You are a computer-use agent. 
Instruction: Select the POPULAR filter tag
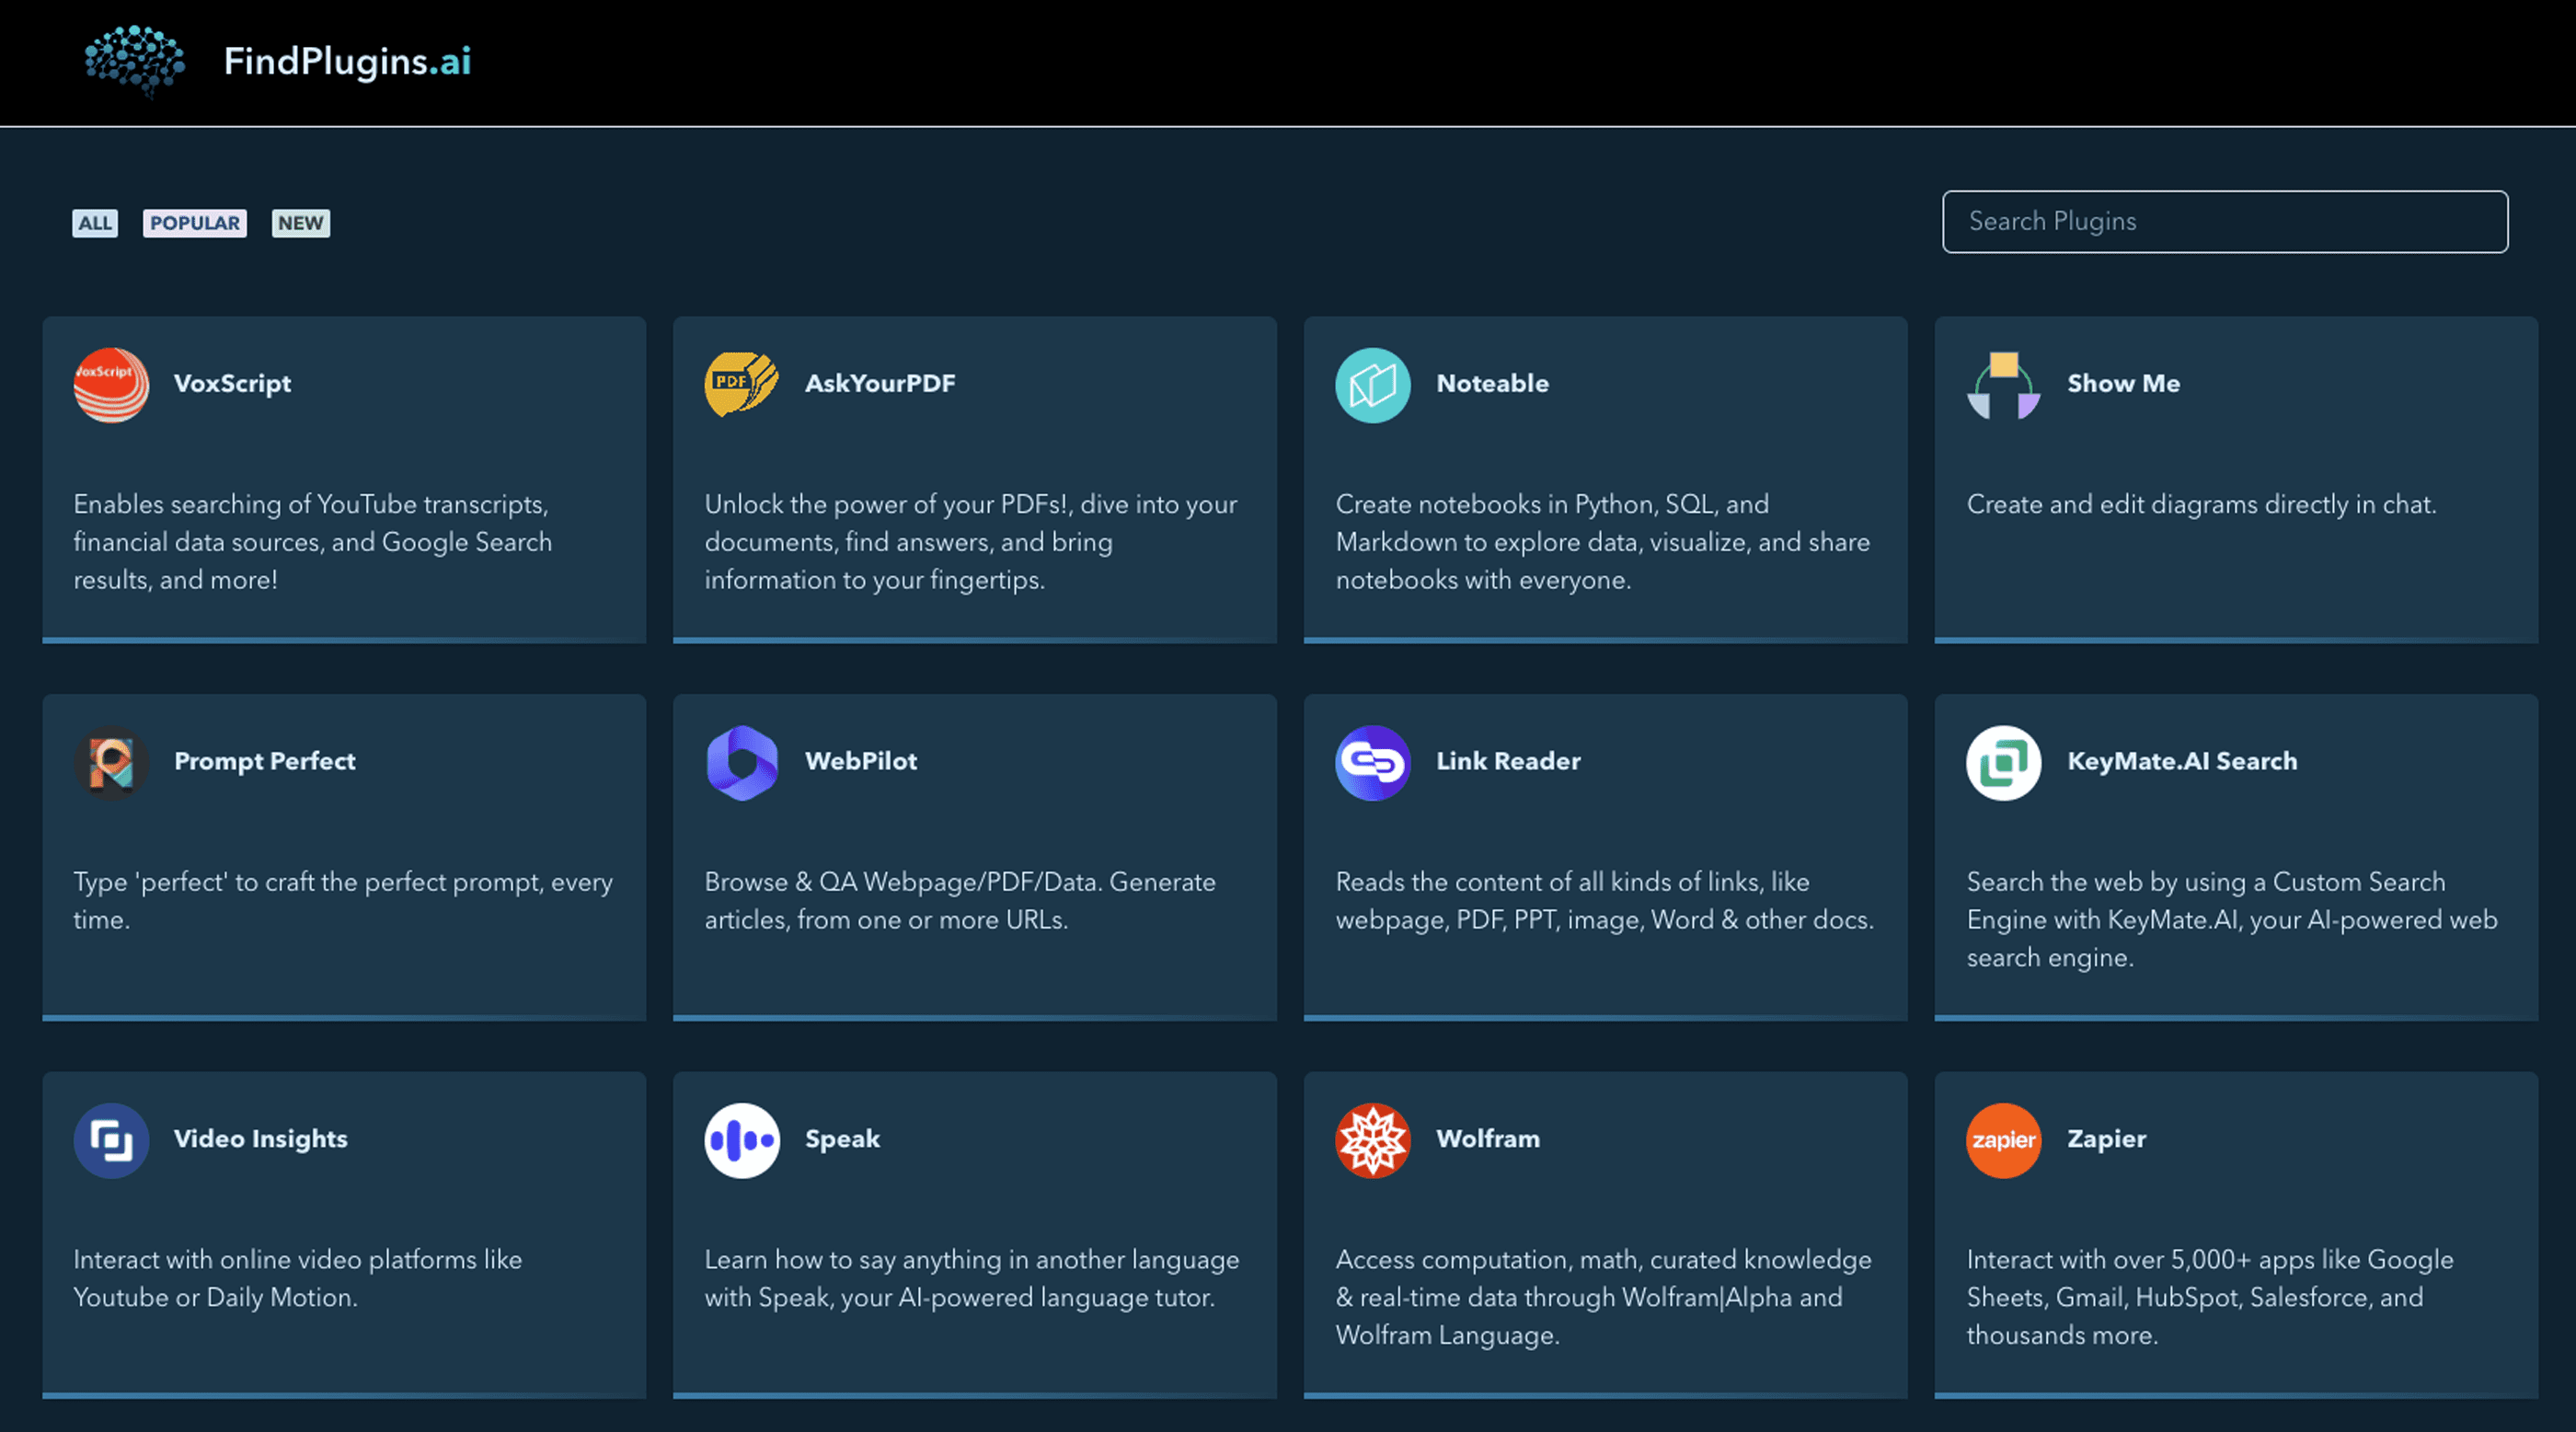click(x=195, y=223)
